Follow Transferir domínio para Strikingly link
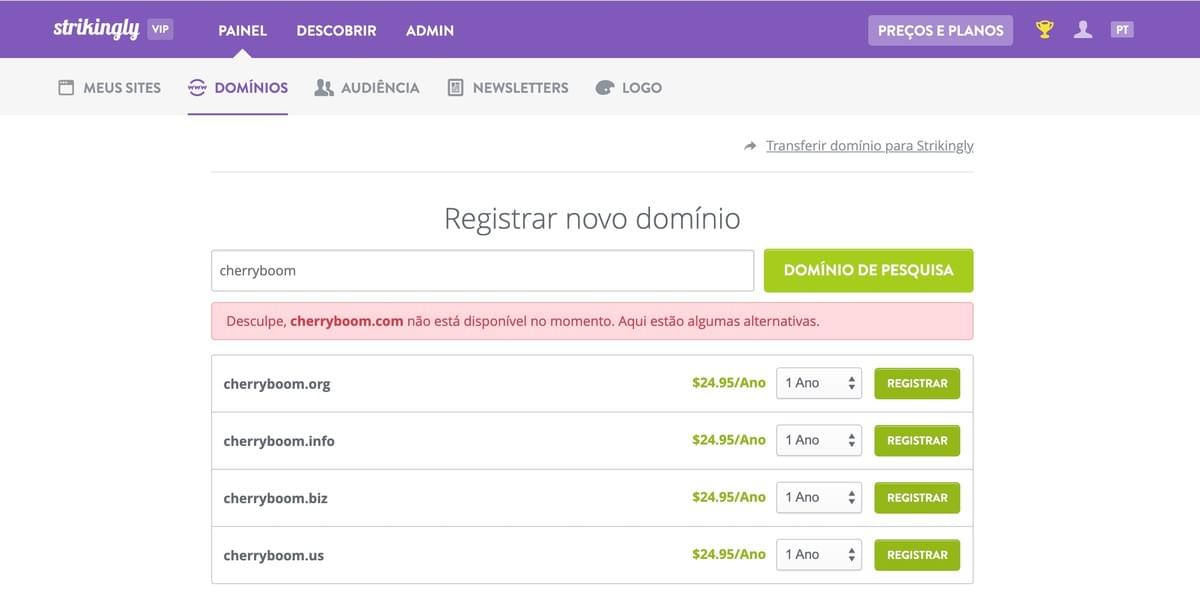1200x606 pixels. (870, 146)
